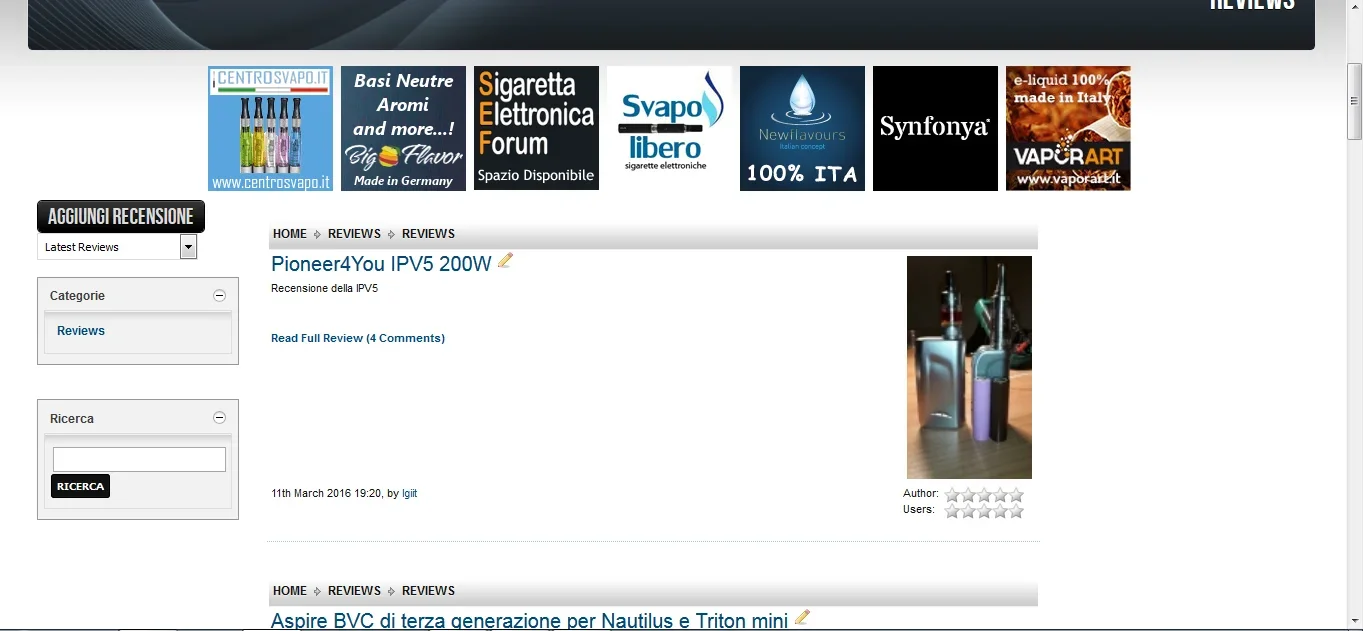Click the Aggiungi Recensione button
The image size is (1363, 631).
coord(121,216)
